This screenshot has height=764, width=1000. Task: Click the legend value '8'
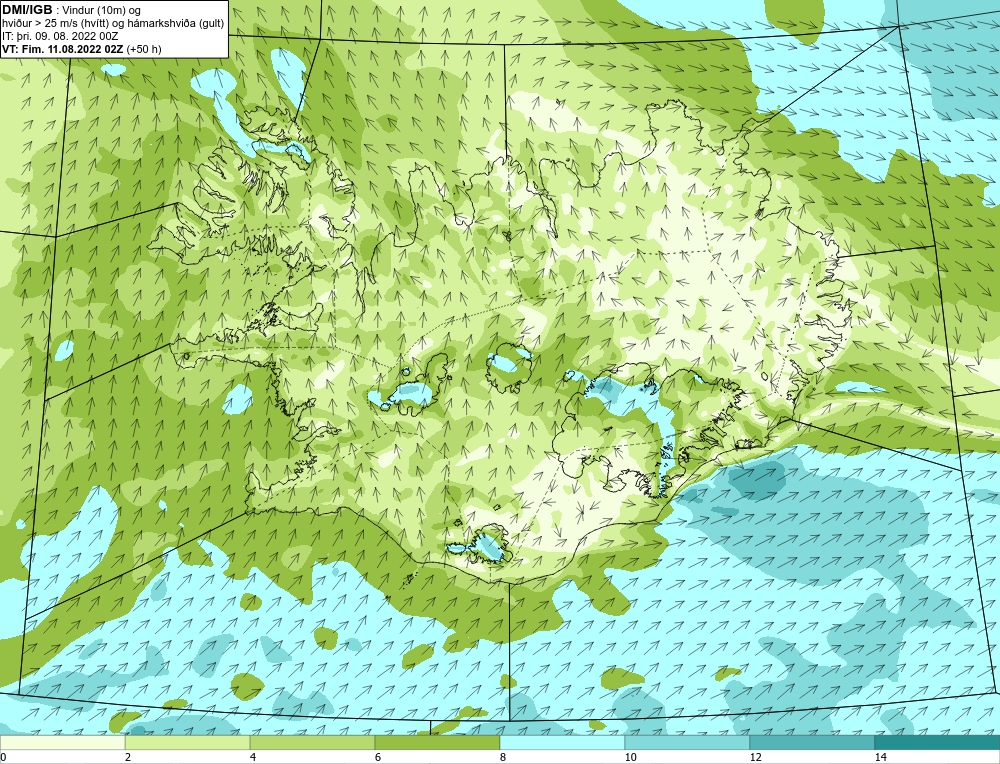coord(503,757)
